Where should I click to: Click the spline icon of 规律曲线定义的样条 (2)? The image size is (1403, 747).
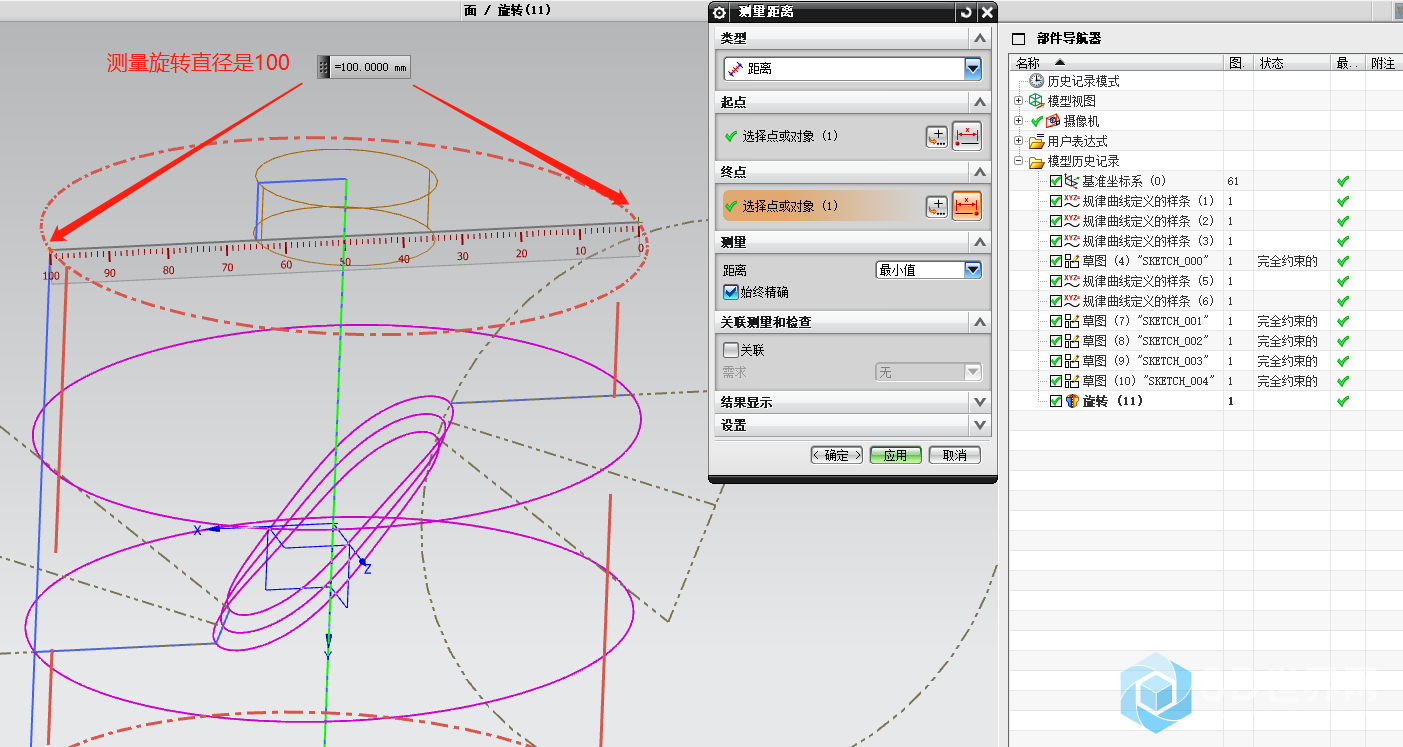click(x=1072, y=221)
